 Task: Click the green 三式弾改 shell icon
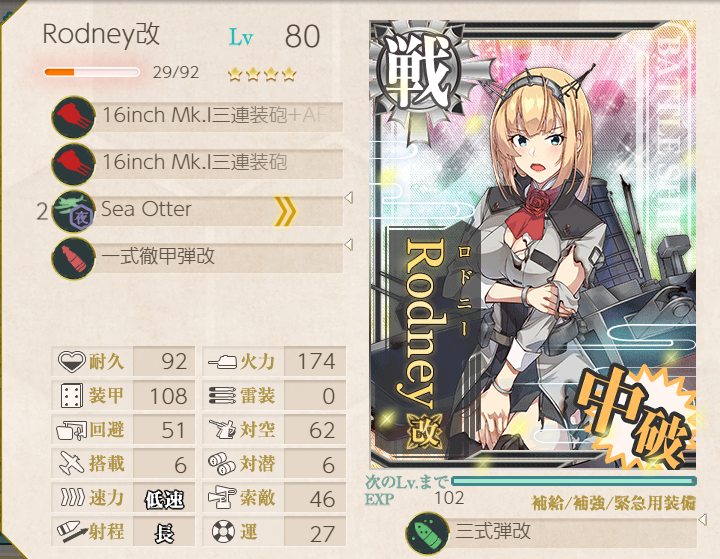[x=427, y=533]
